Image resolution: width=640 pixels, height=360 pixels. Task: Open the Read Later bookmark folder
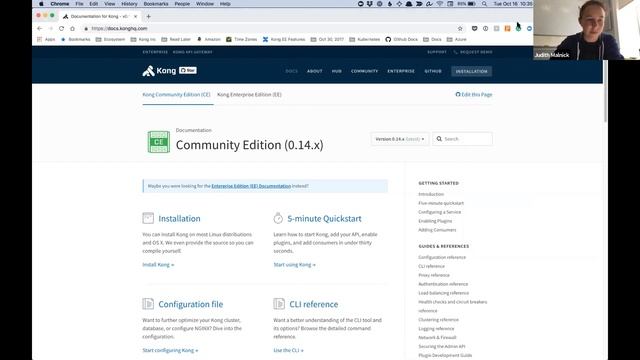[x=176, y=40]
